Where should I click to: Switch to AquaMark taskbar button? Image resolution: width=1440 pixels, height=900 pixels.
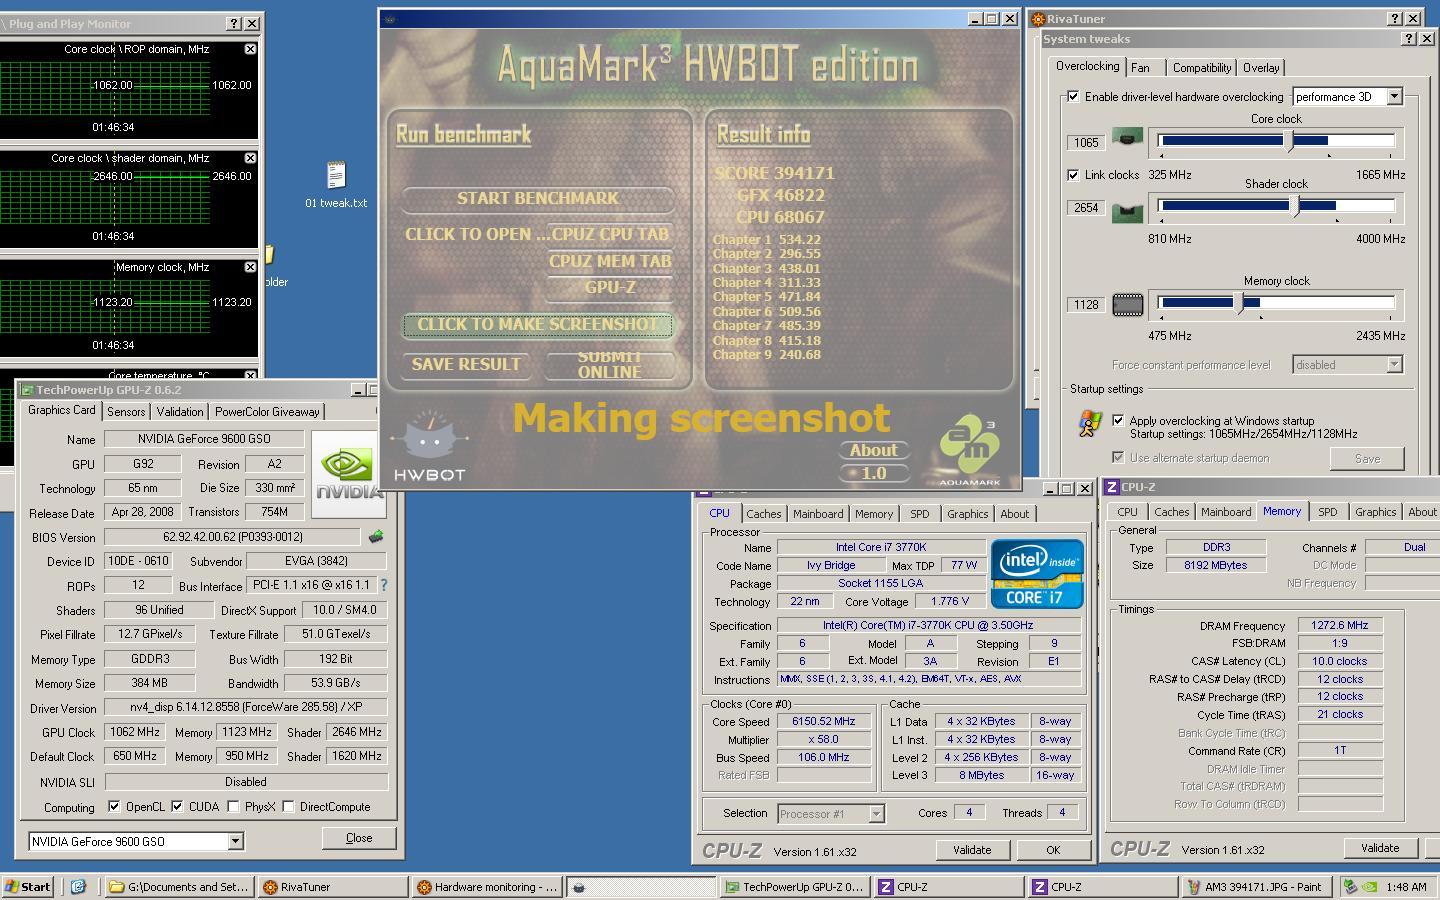[x=641, y=886]
